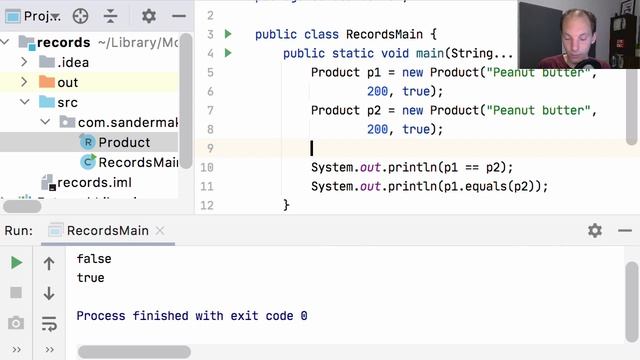Viewport: 640px width, 360px height.
Task: Select the out folder row
Action: pos(89,82)
